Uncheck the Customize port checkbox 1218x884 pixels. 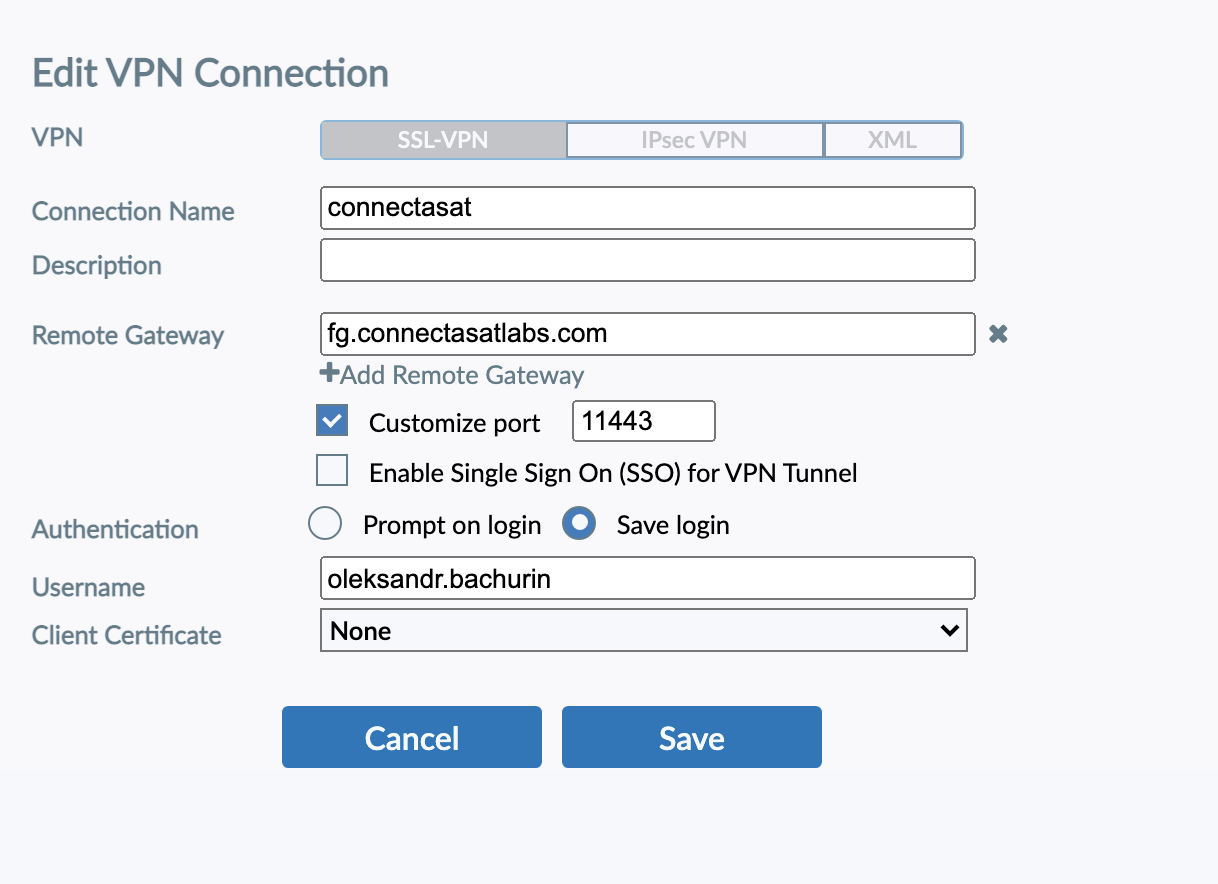[332, 421]
